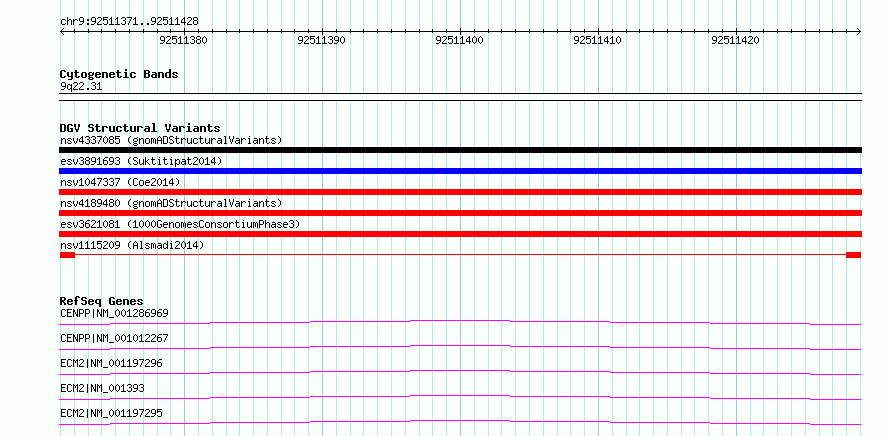Image resolution: width=890 pixels, height=436 pixels.
Task: Open transcript CENPP|NM_001286969
Action: tap(114, 313)
